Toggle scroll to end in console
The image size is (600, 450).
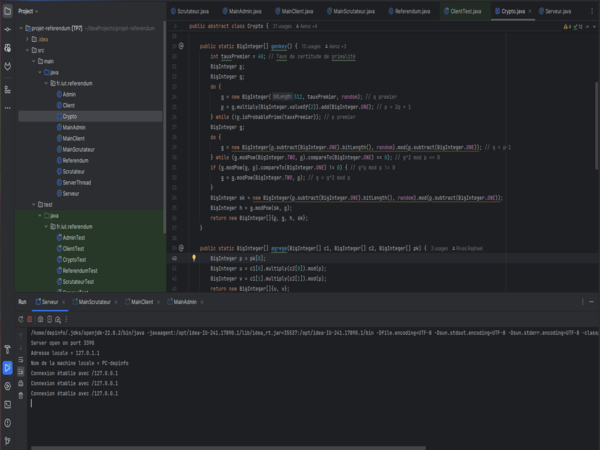[22, 370]
